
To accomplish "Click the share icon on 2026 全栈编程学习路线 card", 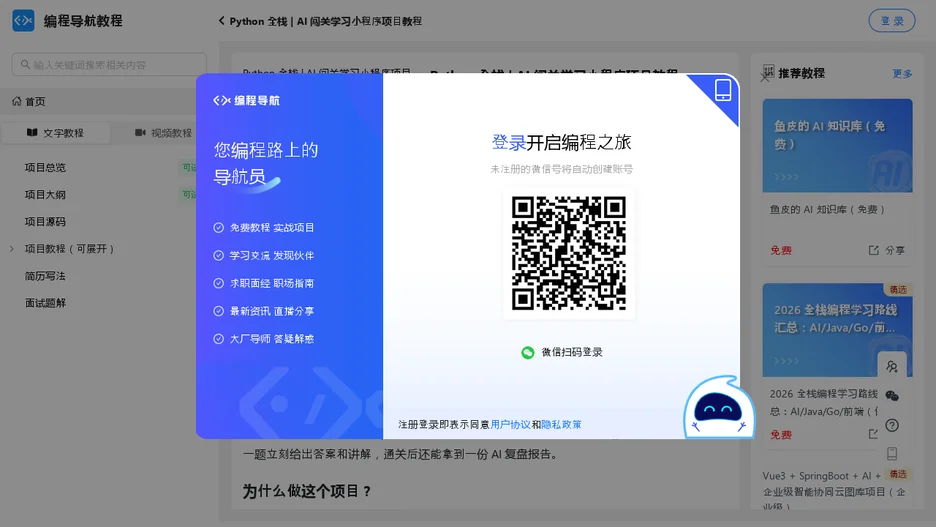I will coord(873,434).
